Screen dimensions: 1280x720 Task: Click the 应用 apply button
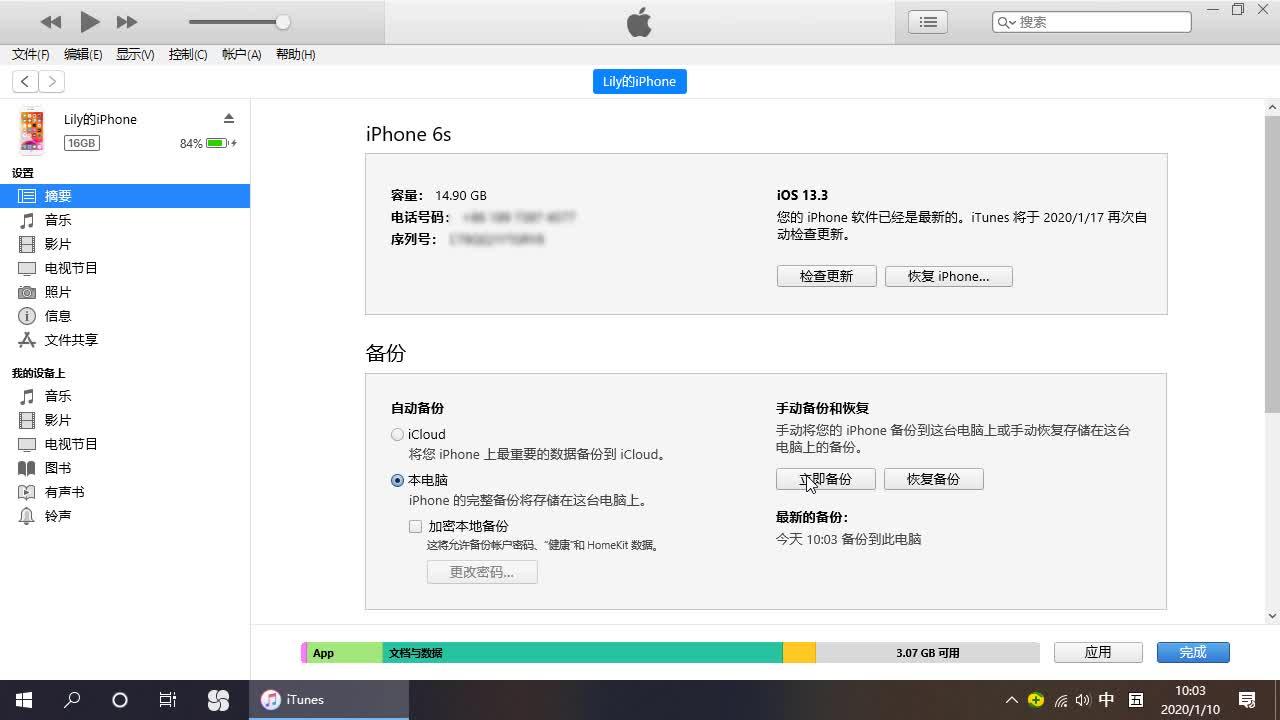(1098, 652)
